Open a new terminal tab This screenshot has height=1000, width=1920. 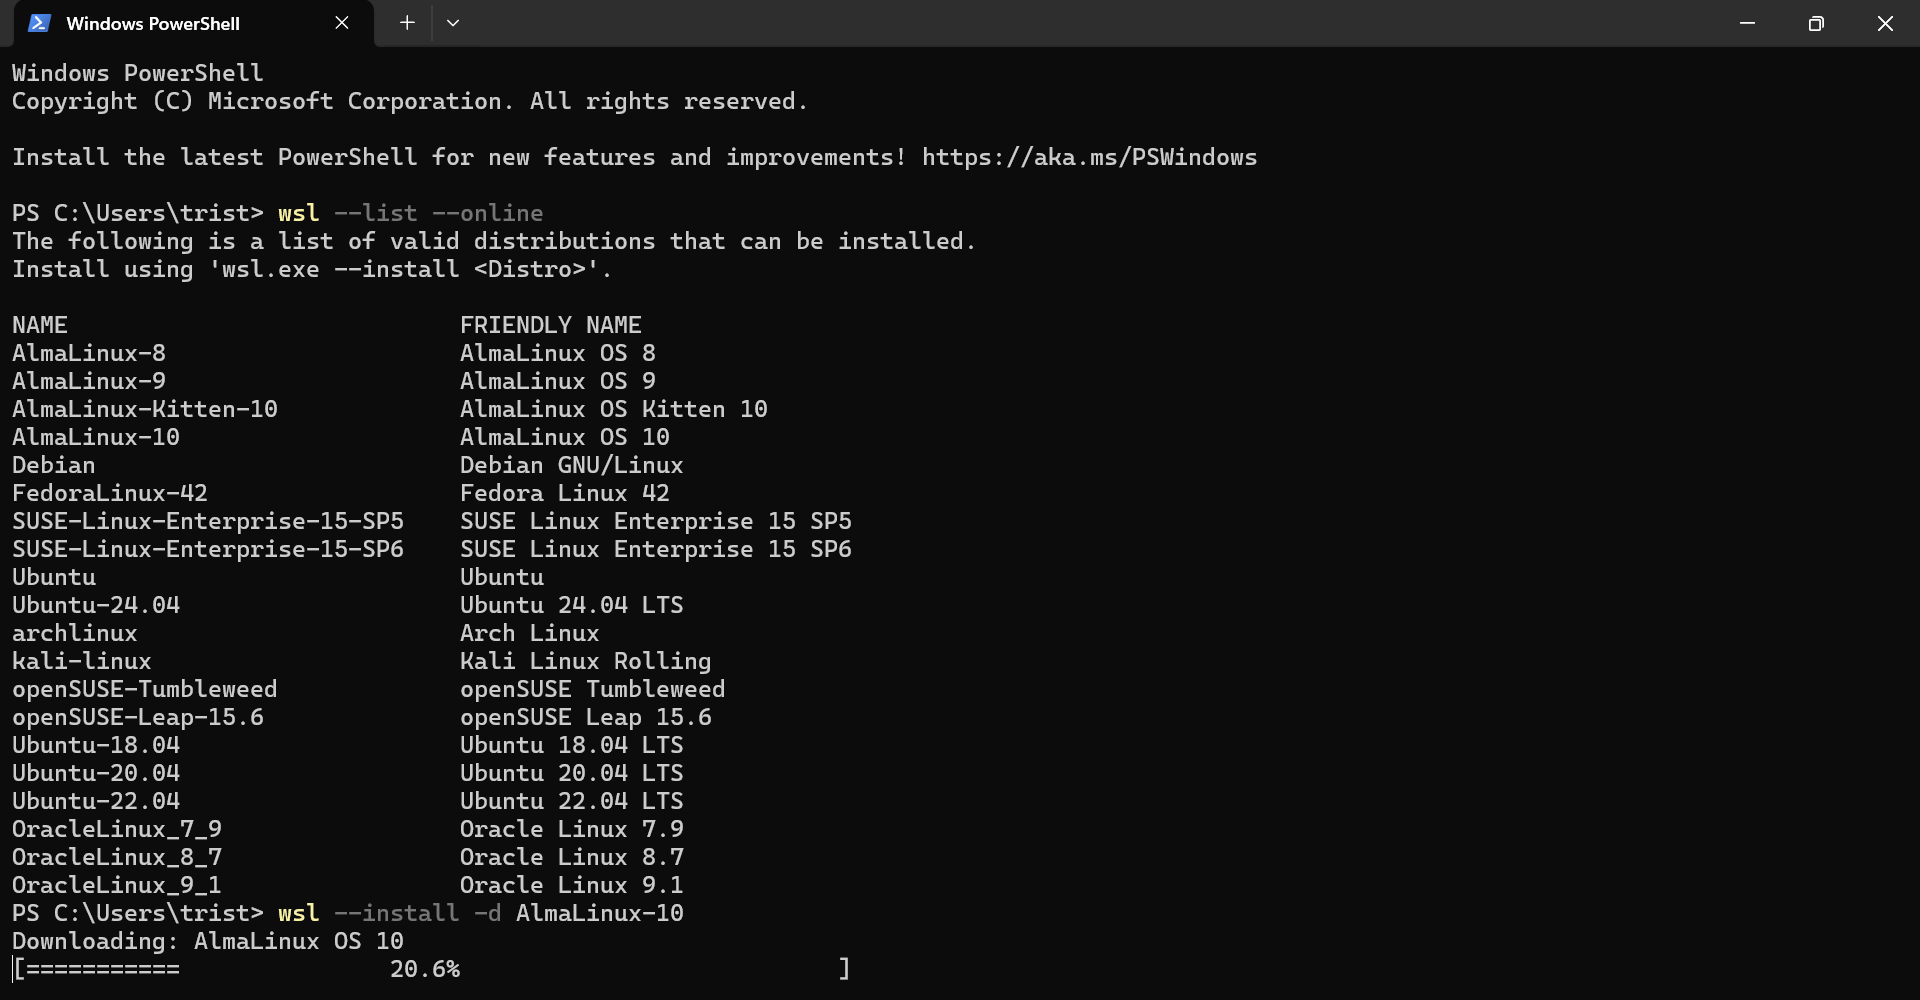pos(407,23)
